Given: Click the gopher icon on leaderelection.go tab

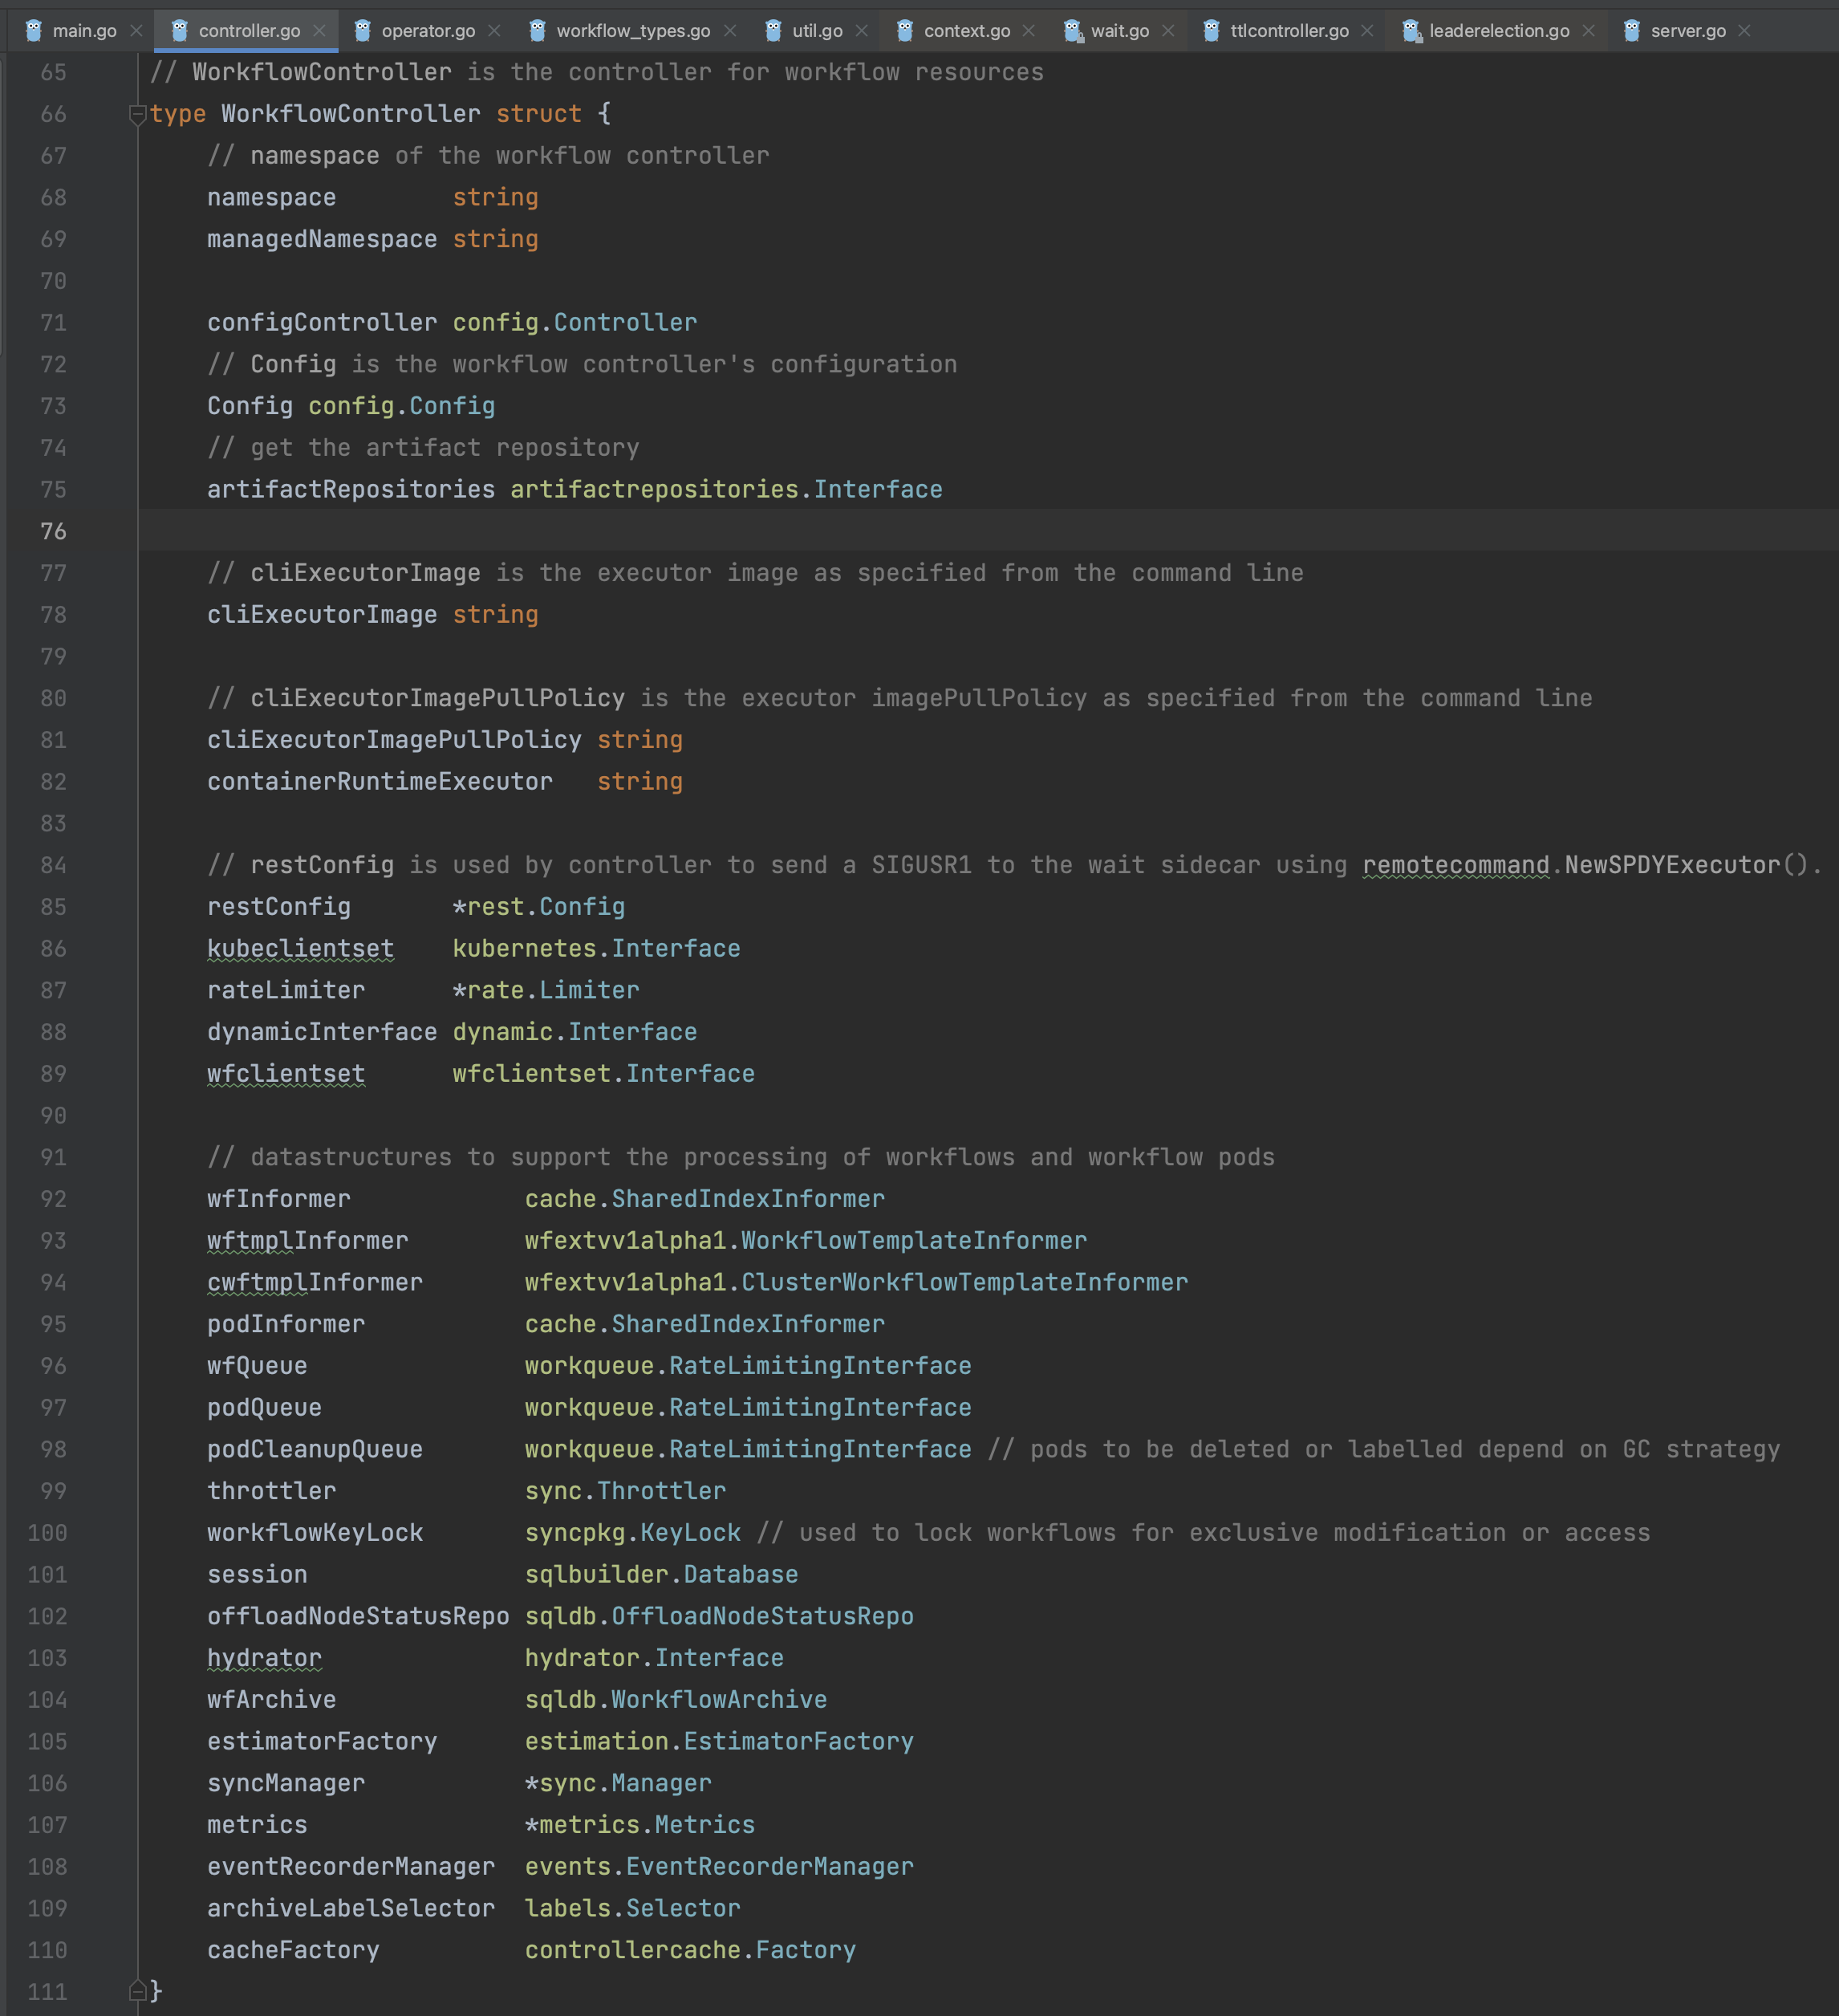Looking at the screenshot, I should tap(1411, 31).
